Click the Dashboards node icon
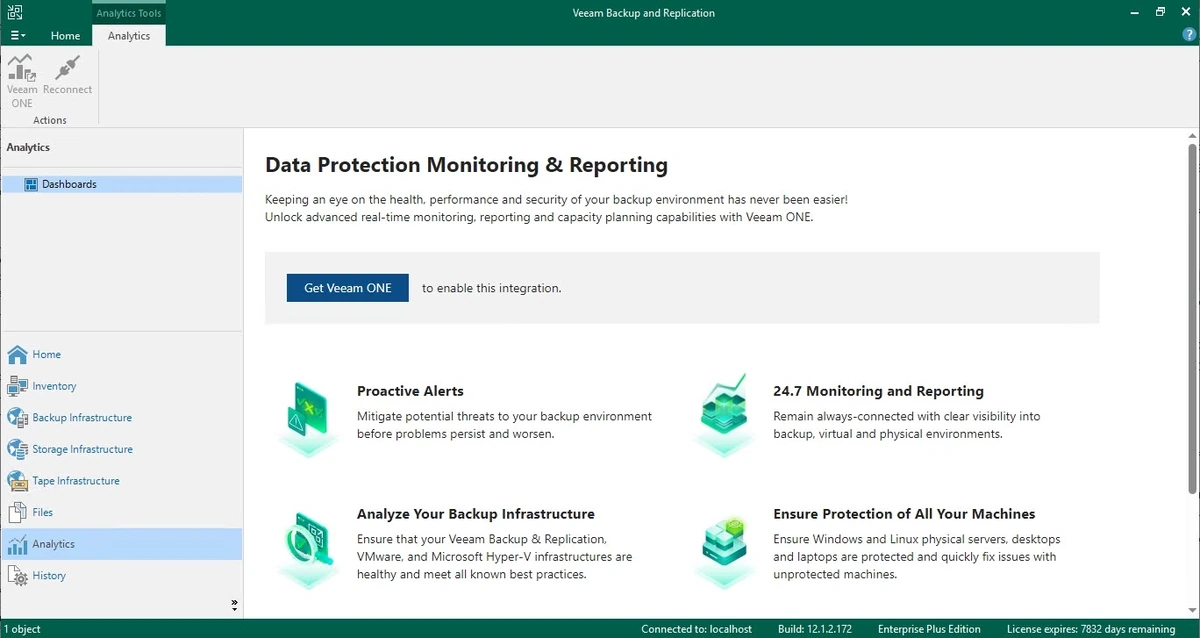1200x638 pixels. 30,184
